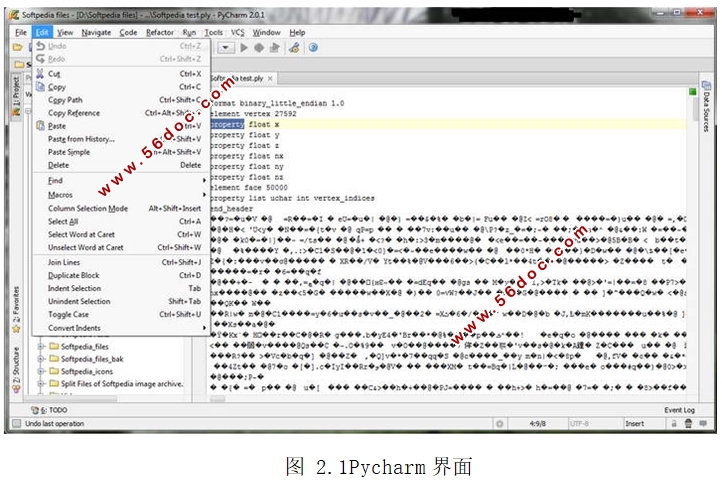Choose Copy Path from Edit menu

click(x=122, y=100)
